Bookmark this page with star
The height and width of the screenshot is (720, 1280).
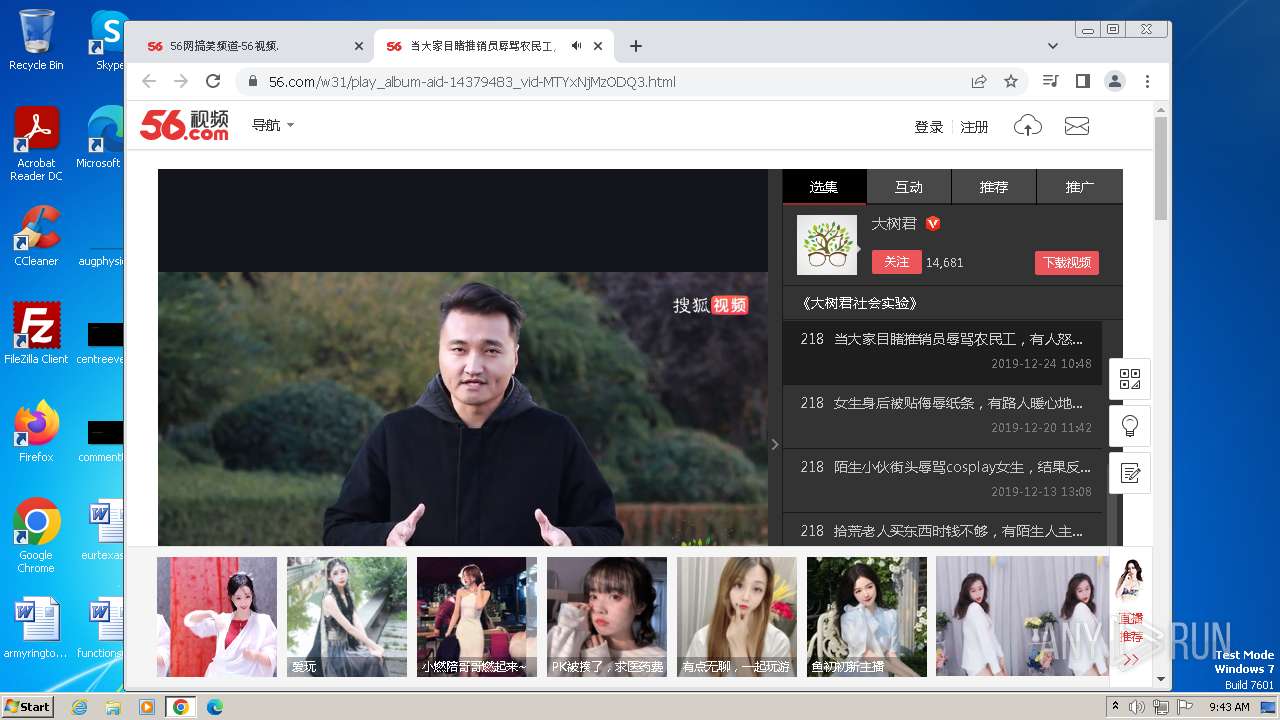coord(1011,81)
